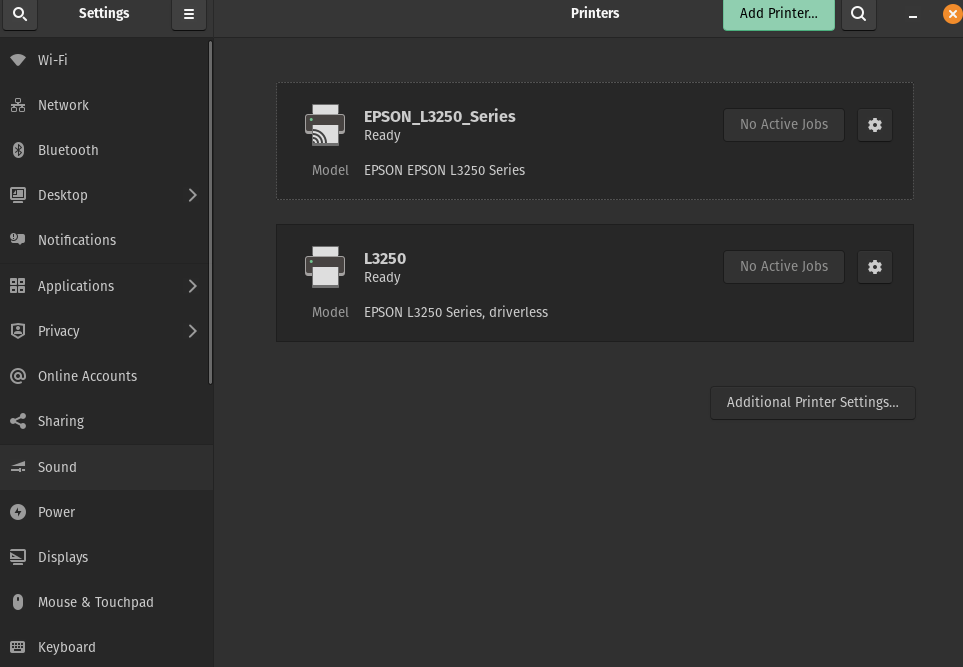This screenshot has width=963, height=667.
Task: Click the Model label in L3250 card
Action: [330, 312]
